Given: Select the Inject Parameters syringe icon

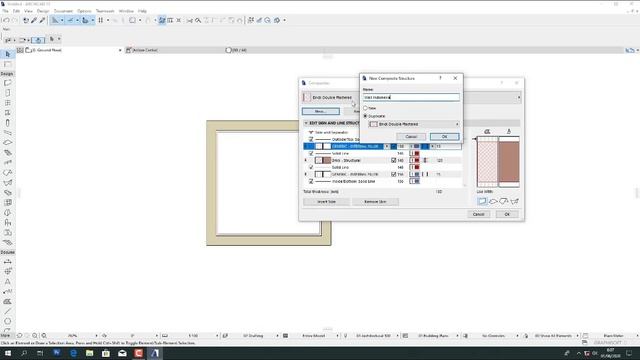Looking at the screenshot, I should 42,20.
